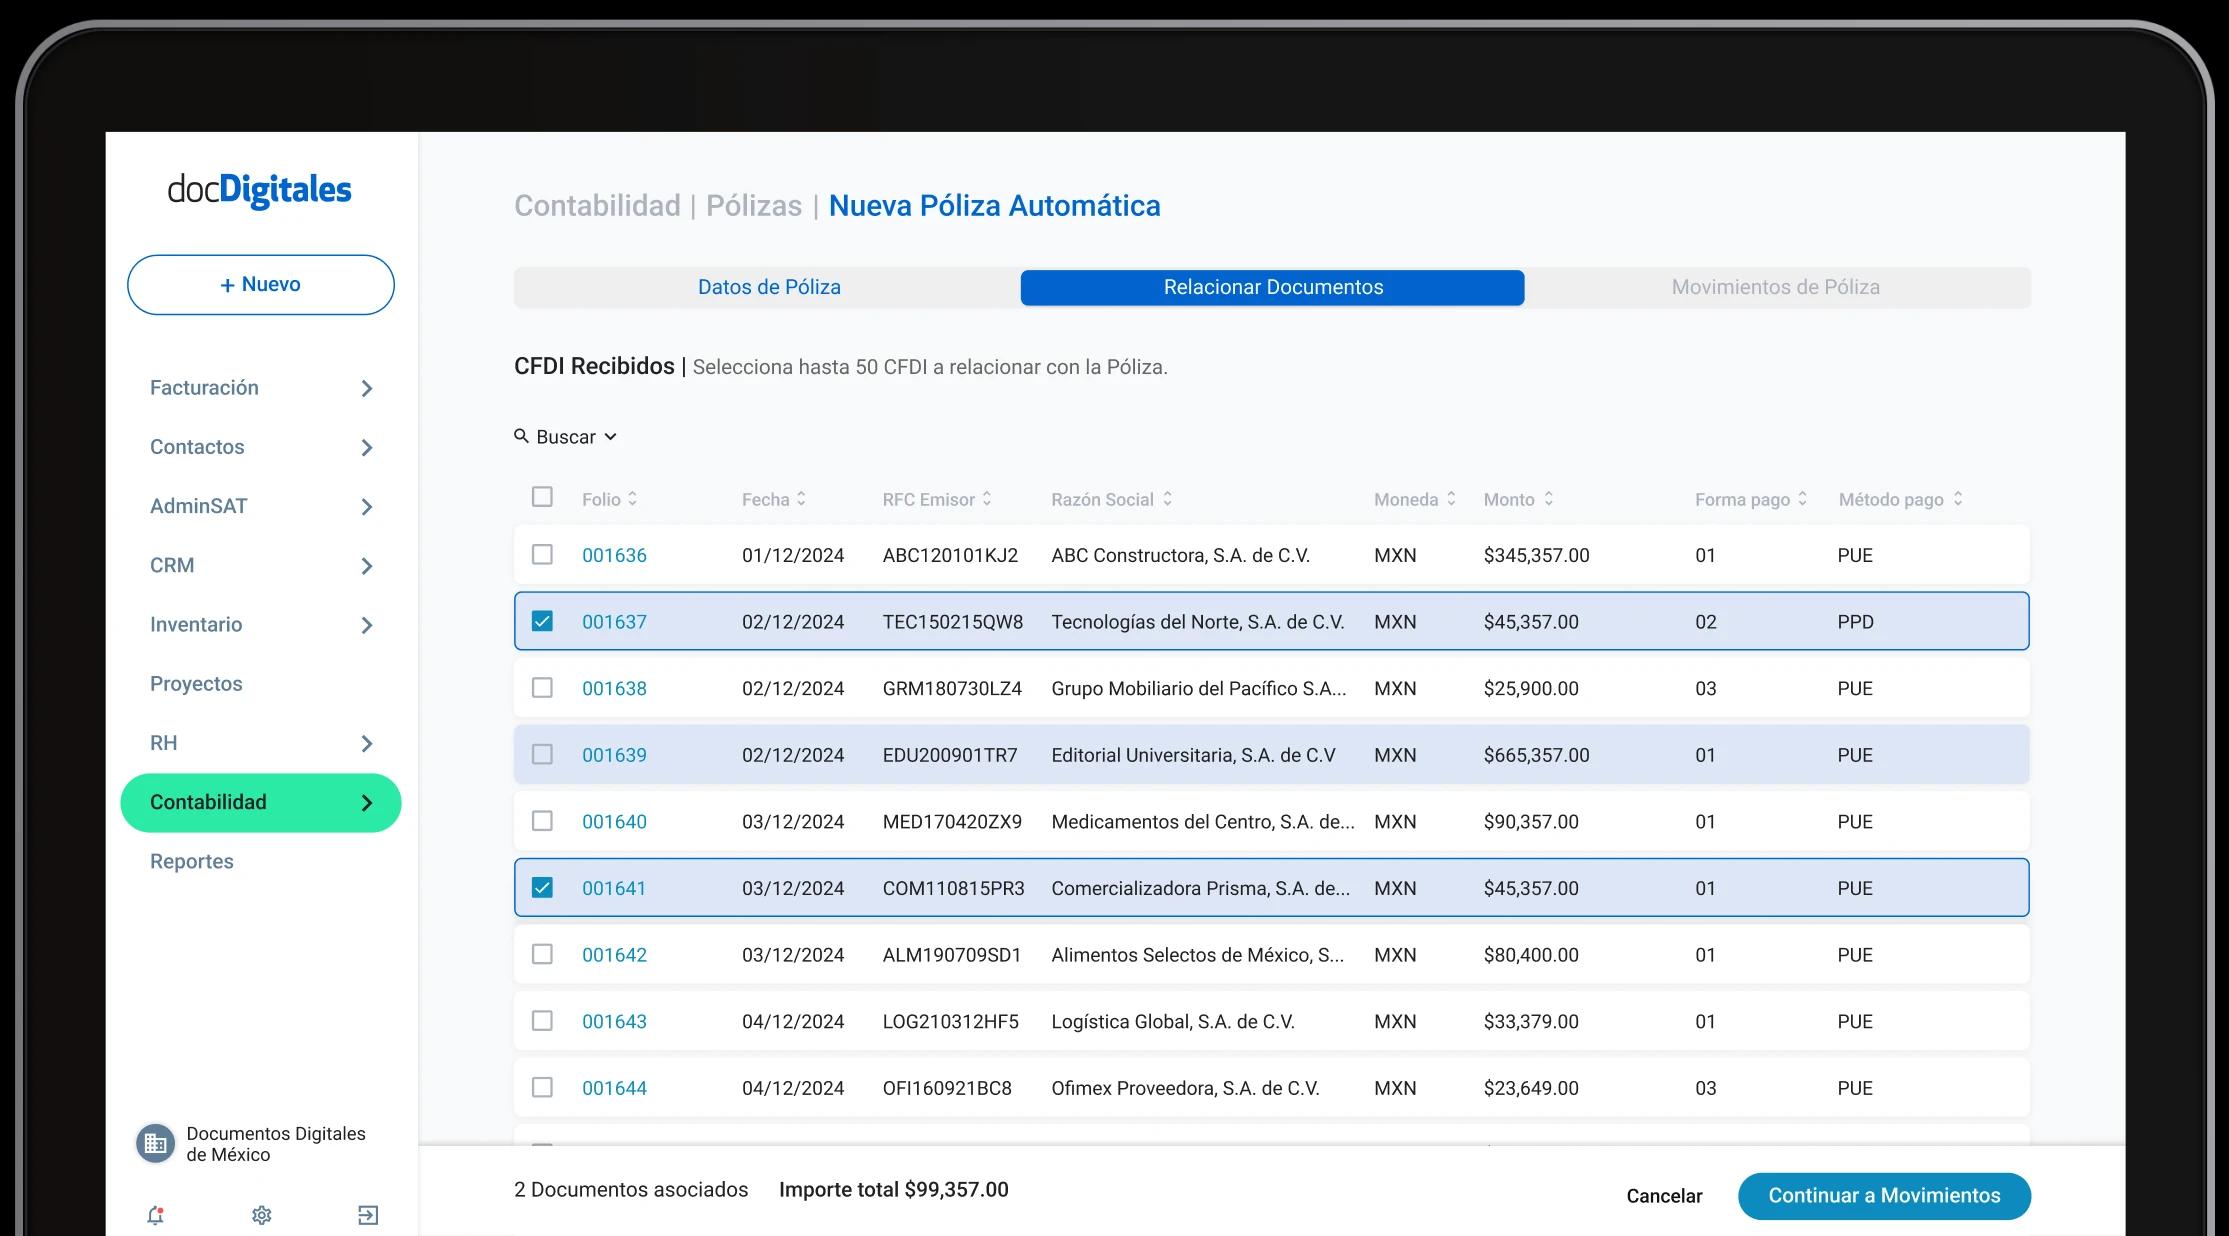Open the settings gear icon
Screen dimensions: 2229x1236
[x=262, y=1215]
